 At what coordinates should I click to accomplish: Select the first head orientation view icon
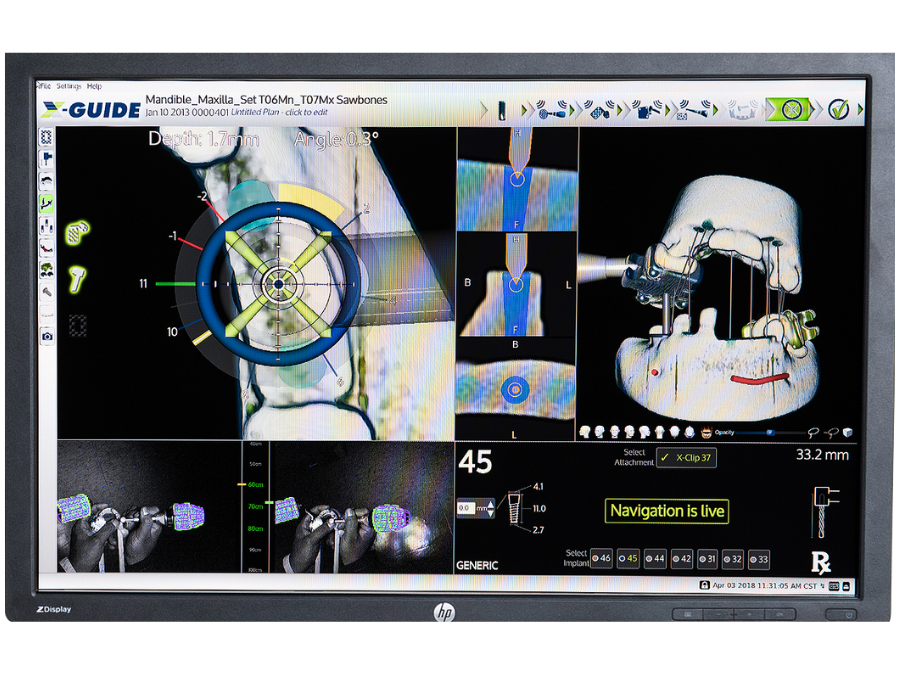[x=585, y=432]
